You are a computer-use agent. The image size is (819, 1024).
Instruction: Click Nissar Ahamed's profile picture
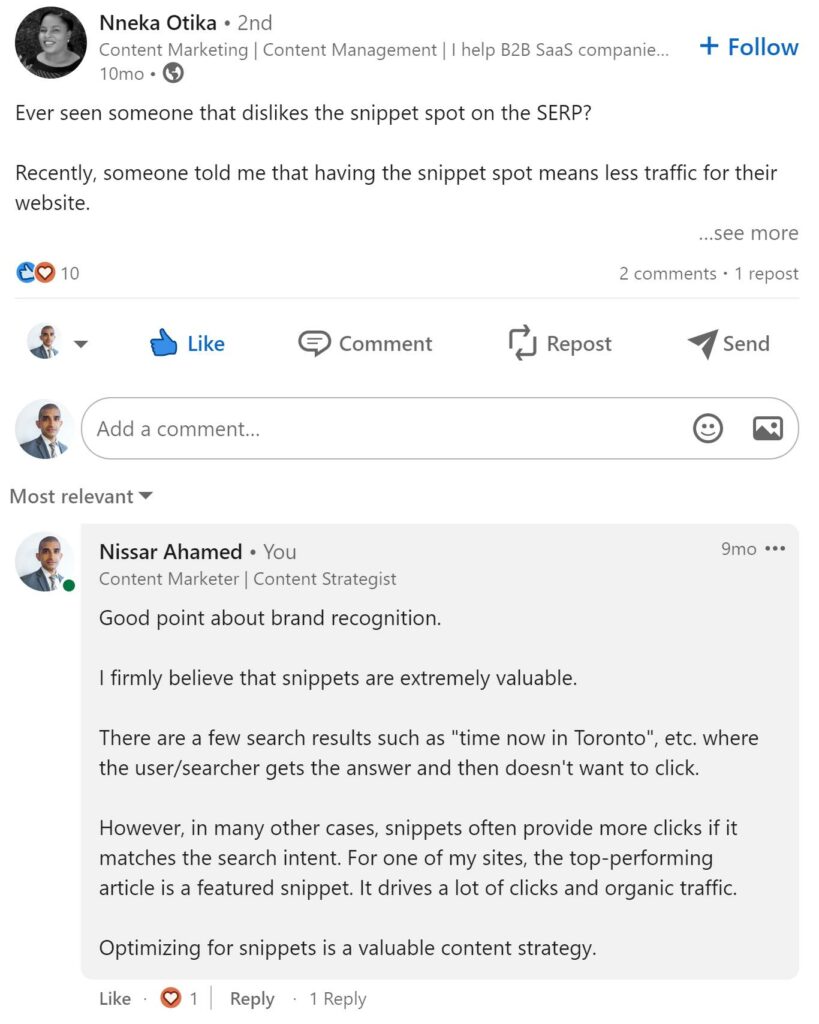pos(45,560)
